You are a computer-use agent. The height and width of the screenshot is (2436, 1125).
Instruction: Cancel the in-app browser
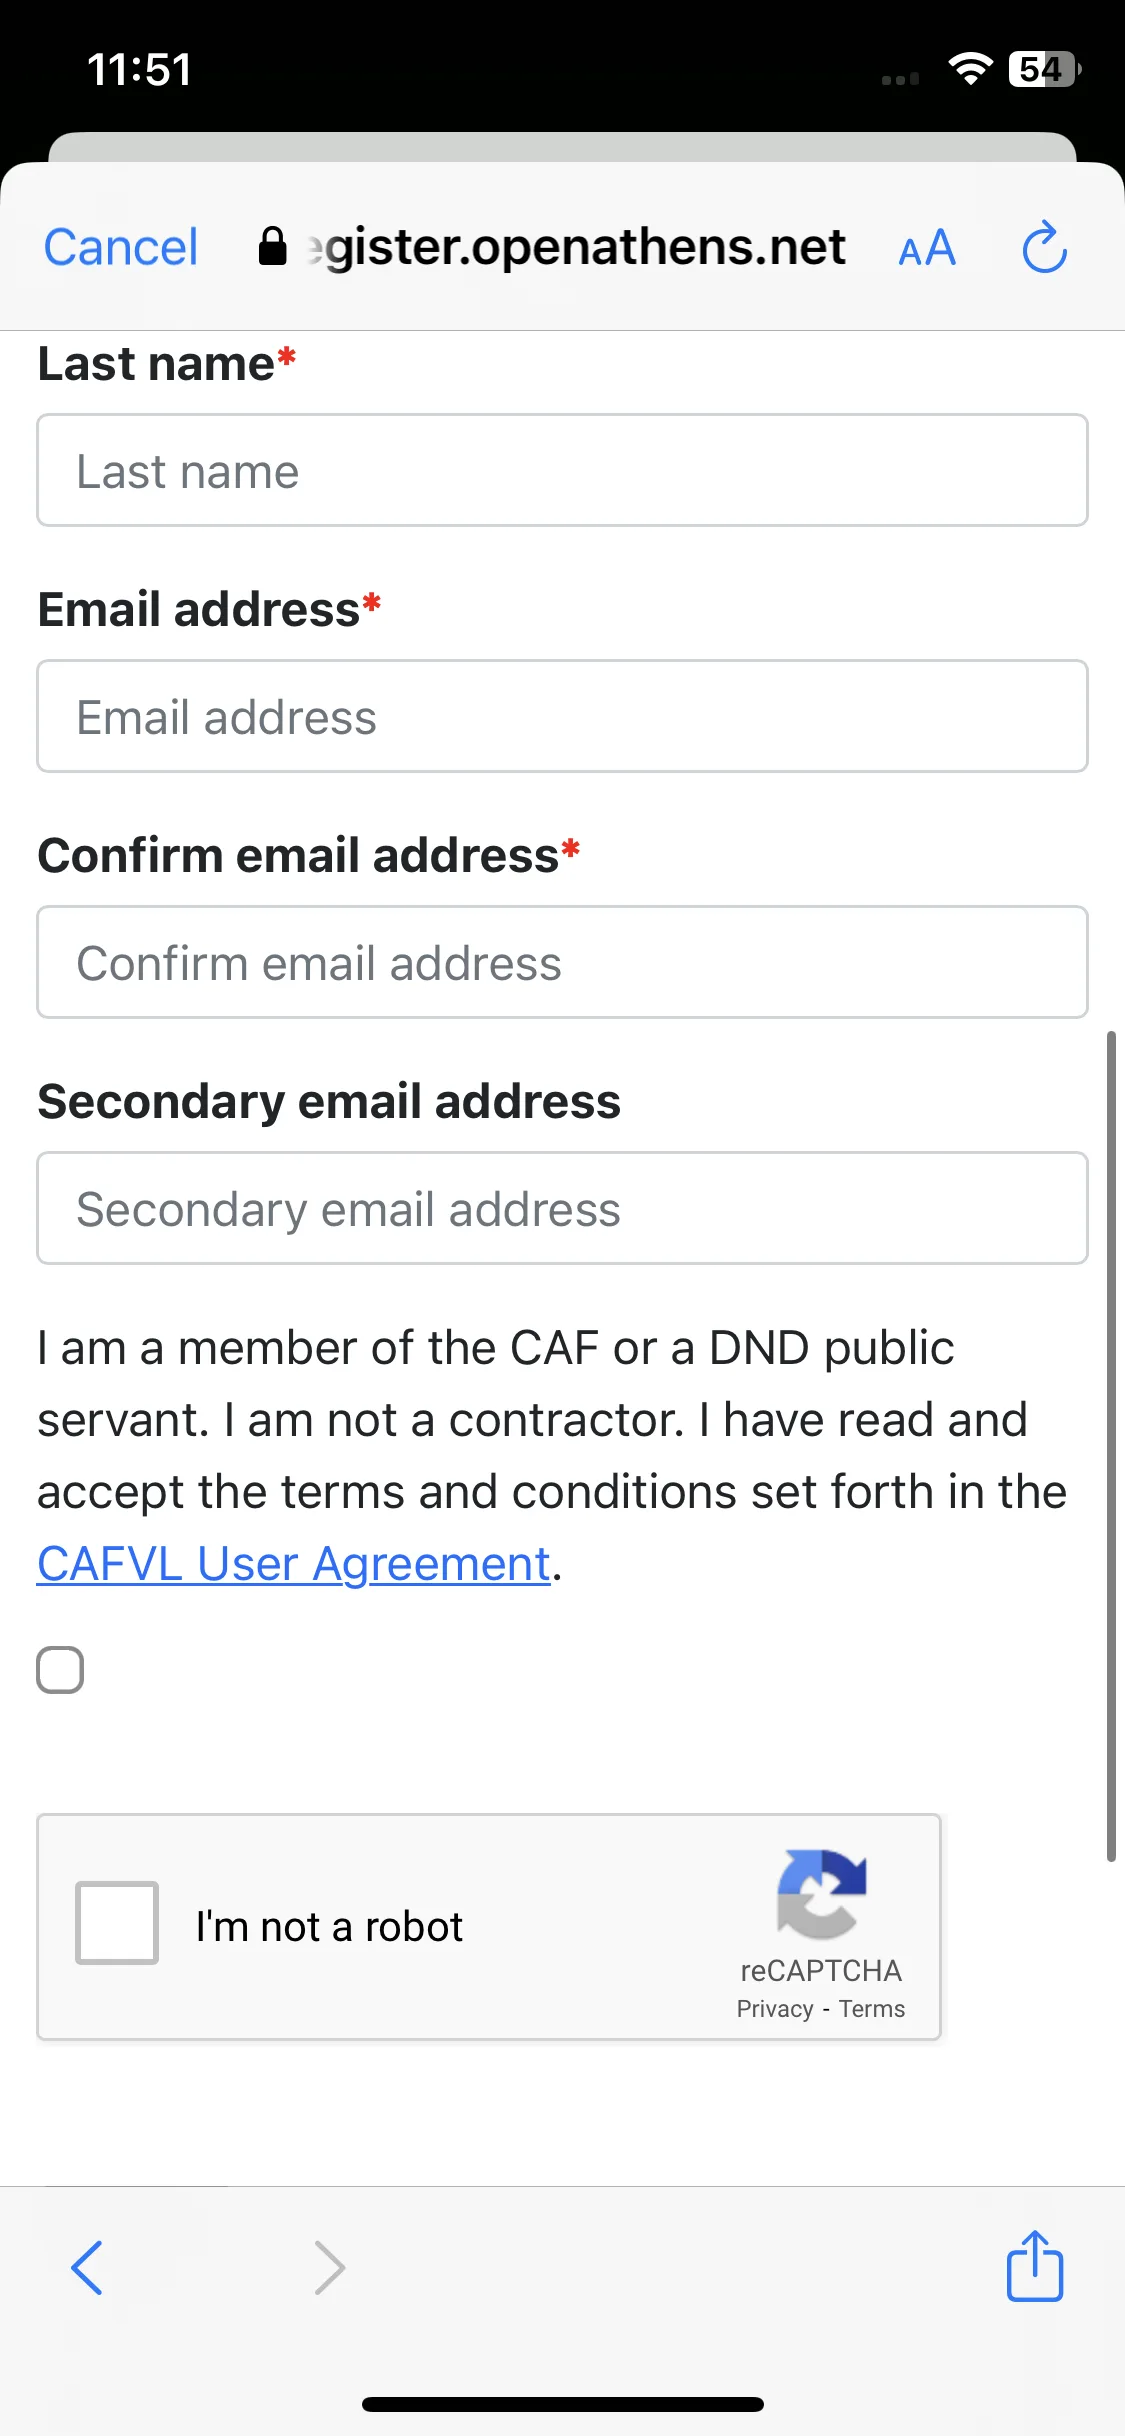tap(121, 247)
